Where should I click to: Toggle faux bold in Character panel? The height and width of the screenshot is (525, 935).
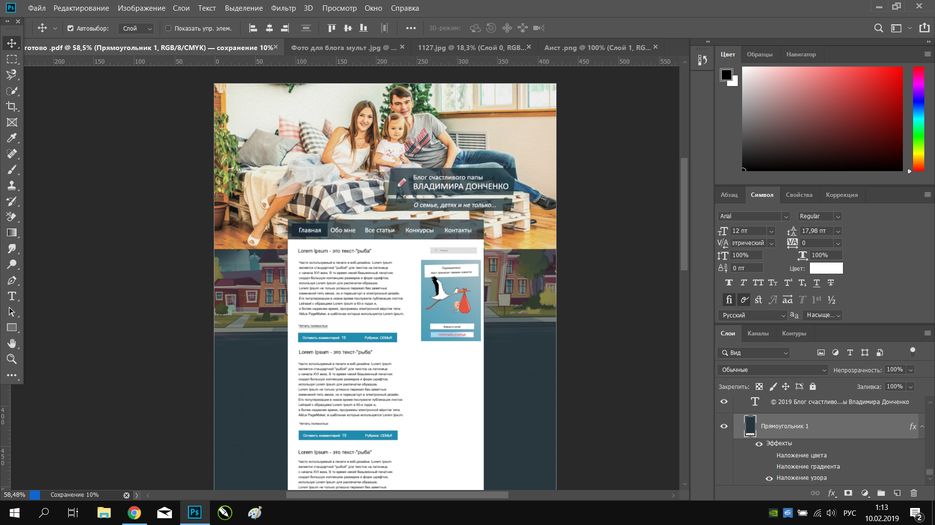point(729,283)
